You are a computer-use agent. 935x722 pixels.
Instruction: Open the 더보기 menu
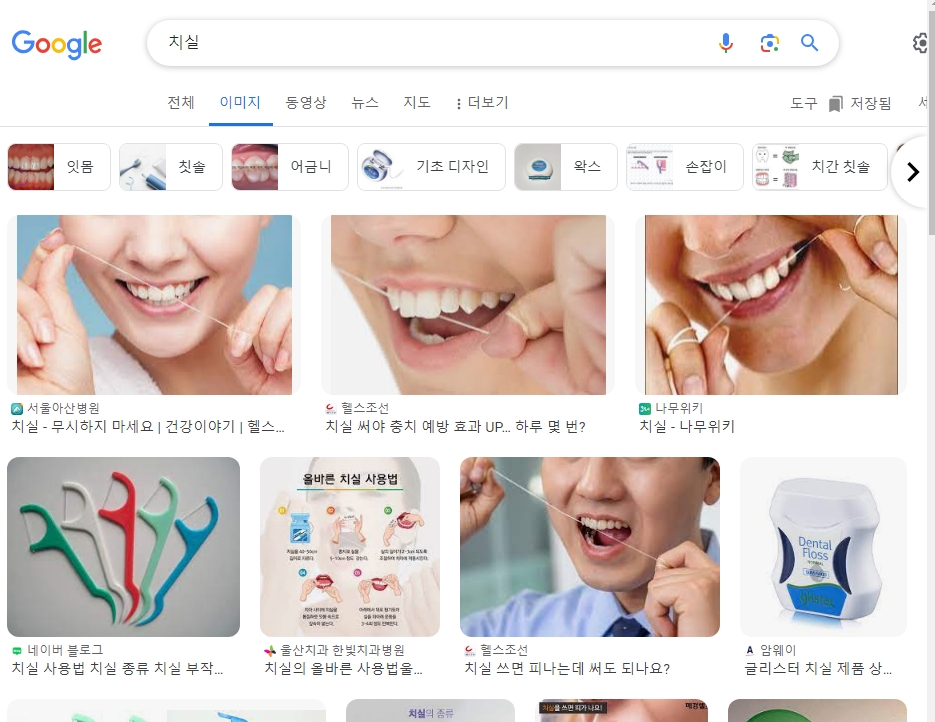point(482,102)
